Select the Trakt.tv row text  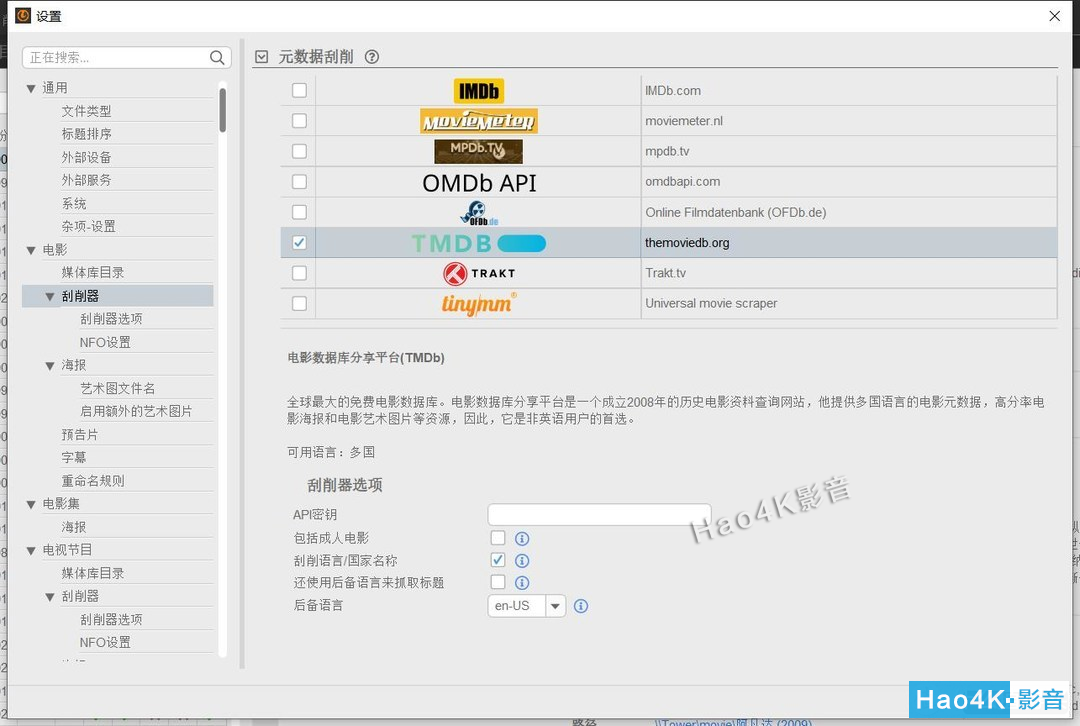coord(665,273)
